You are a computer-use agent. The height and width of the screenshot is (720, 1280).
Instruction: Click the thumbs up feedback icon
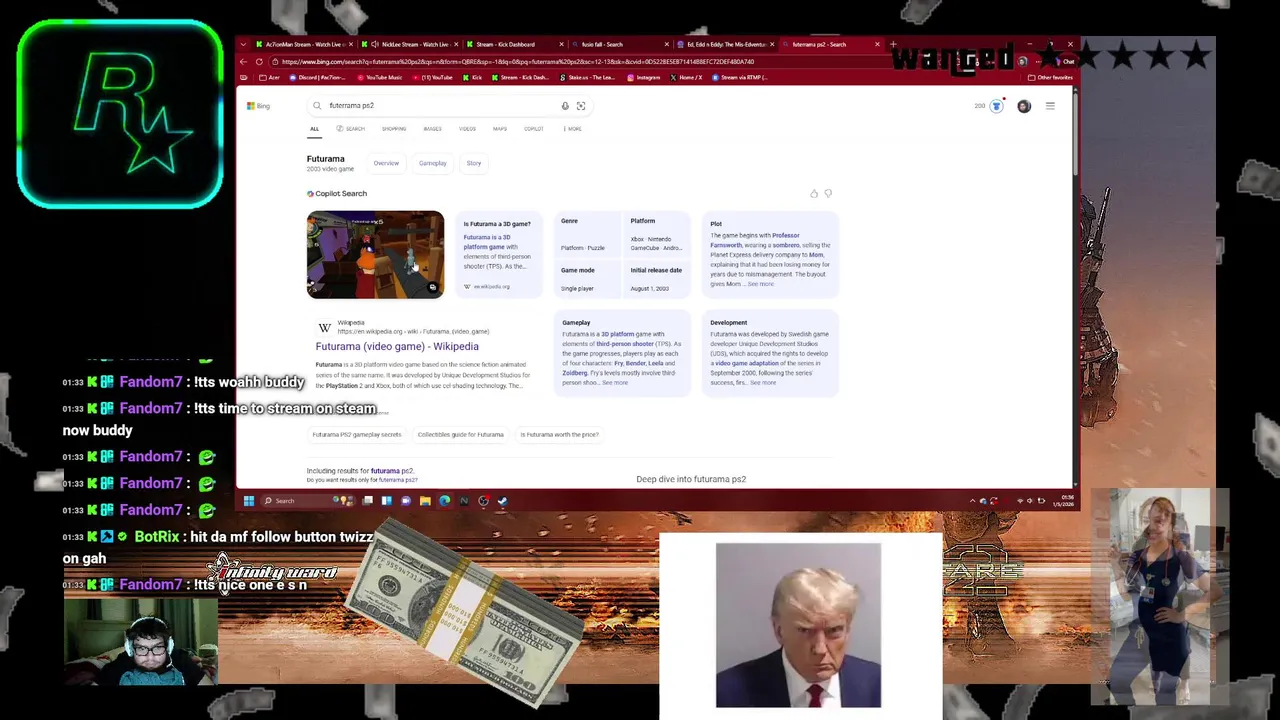tap(814, 194)
